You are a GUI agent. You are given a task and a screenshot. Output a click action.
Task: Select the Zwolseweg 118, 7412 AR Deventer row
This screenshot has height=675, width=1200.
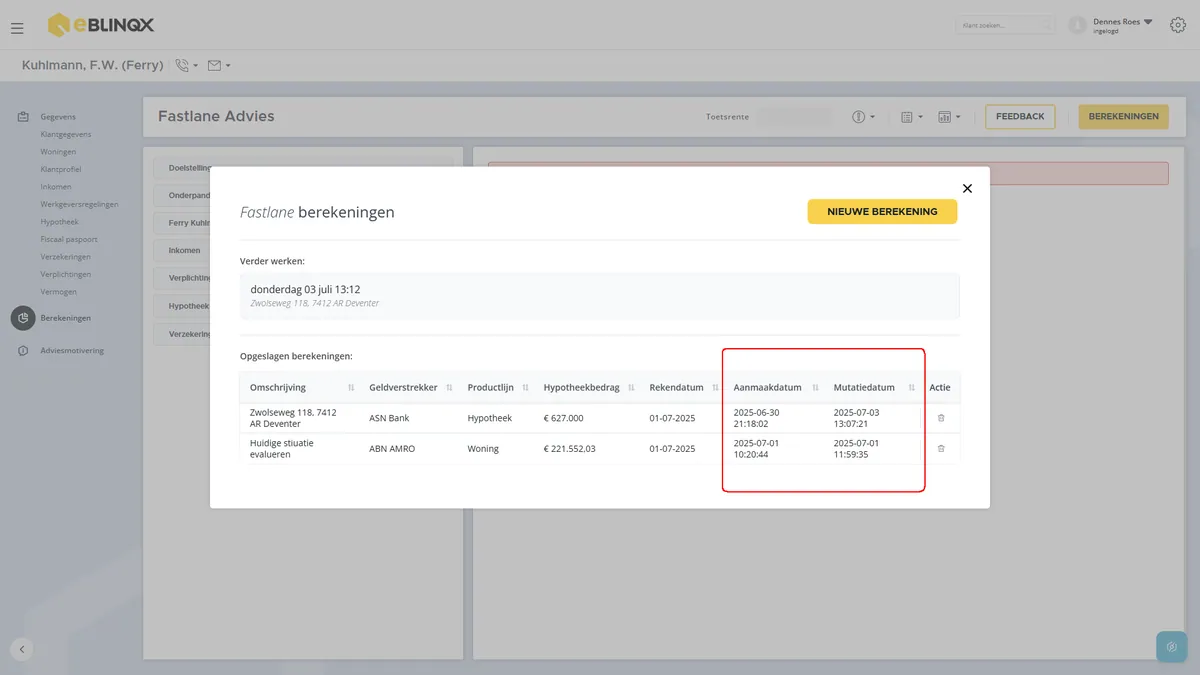pos(600,418)
